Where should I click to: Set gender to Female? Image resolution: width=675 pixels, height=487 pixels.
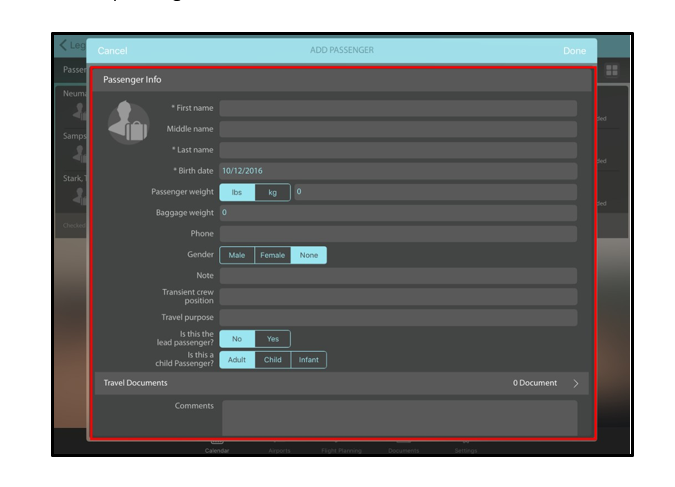pos(272,255)
